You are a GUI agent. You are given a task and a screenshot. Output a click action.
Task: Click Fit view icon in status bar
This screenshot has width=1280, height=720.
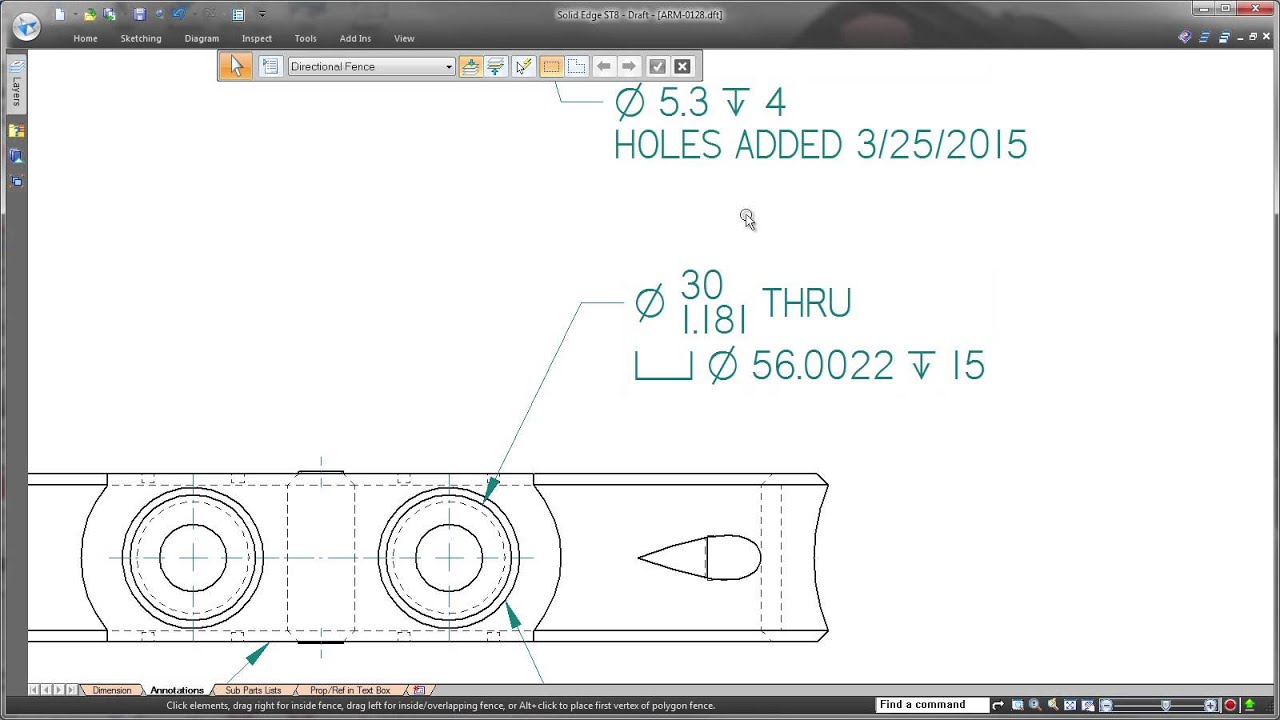pyautogui.click(x=1070, y=705)
